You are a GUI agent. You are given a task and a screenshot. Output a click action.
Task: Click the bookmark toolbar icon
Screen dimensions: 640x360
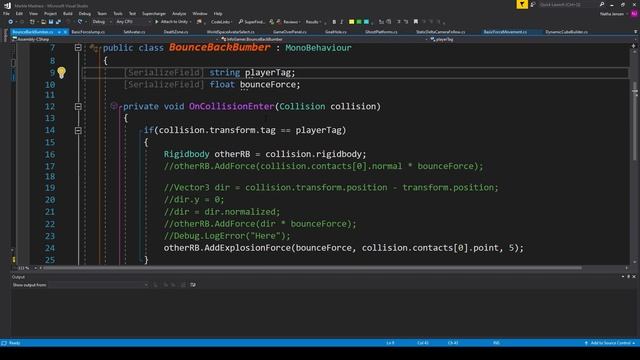coord(416,22)
